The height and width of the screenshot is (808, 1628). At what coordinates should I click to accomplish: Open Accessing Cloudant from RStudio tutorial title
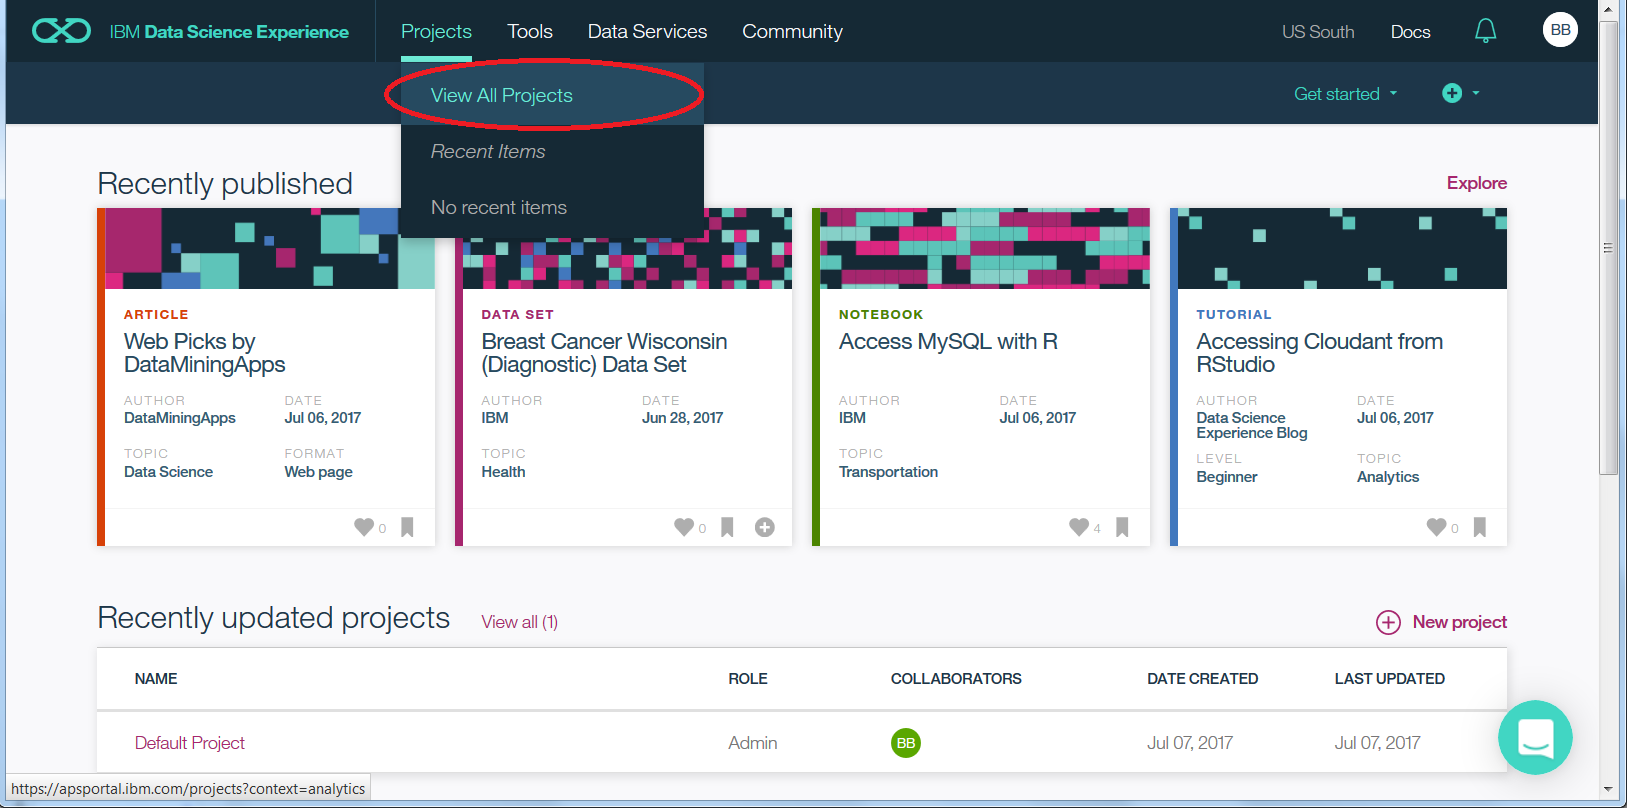pyautogui.click(x=1319, y=353)
